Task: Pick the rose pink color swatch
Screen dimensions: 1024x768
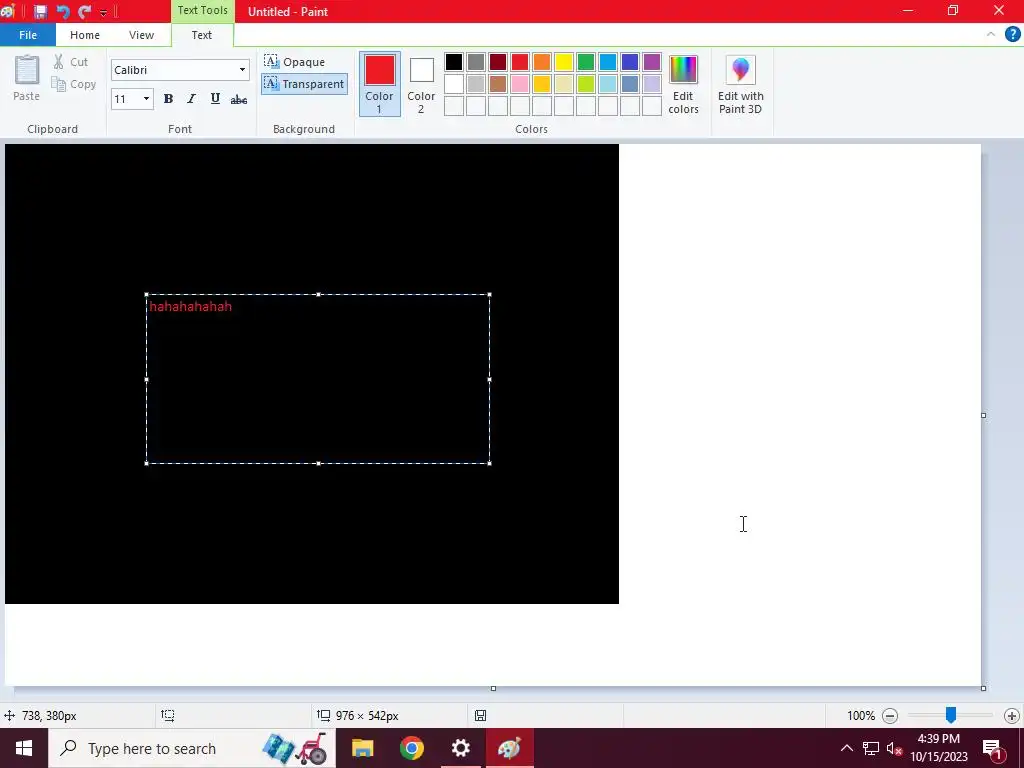Action: pos(520,84)
